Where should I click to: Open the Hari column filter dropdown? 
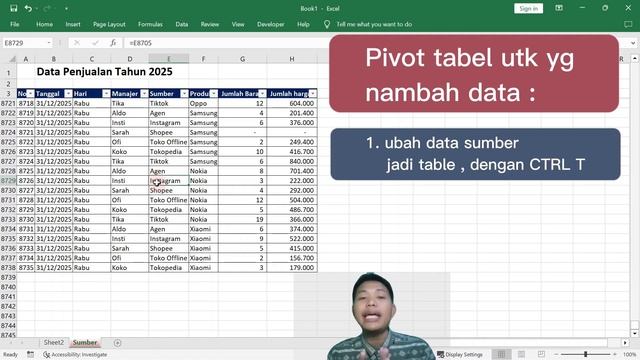pyautogui.click(x=106, y=94)
